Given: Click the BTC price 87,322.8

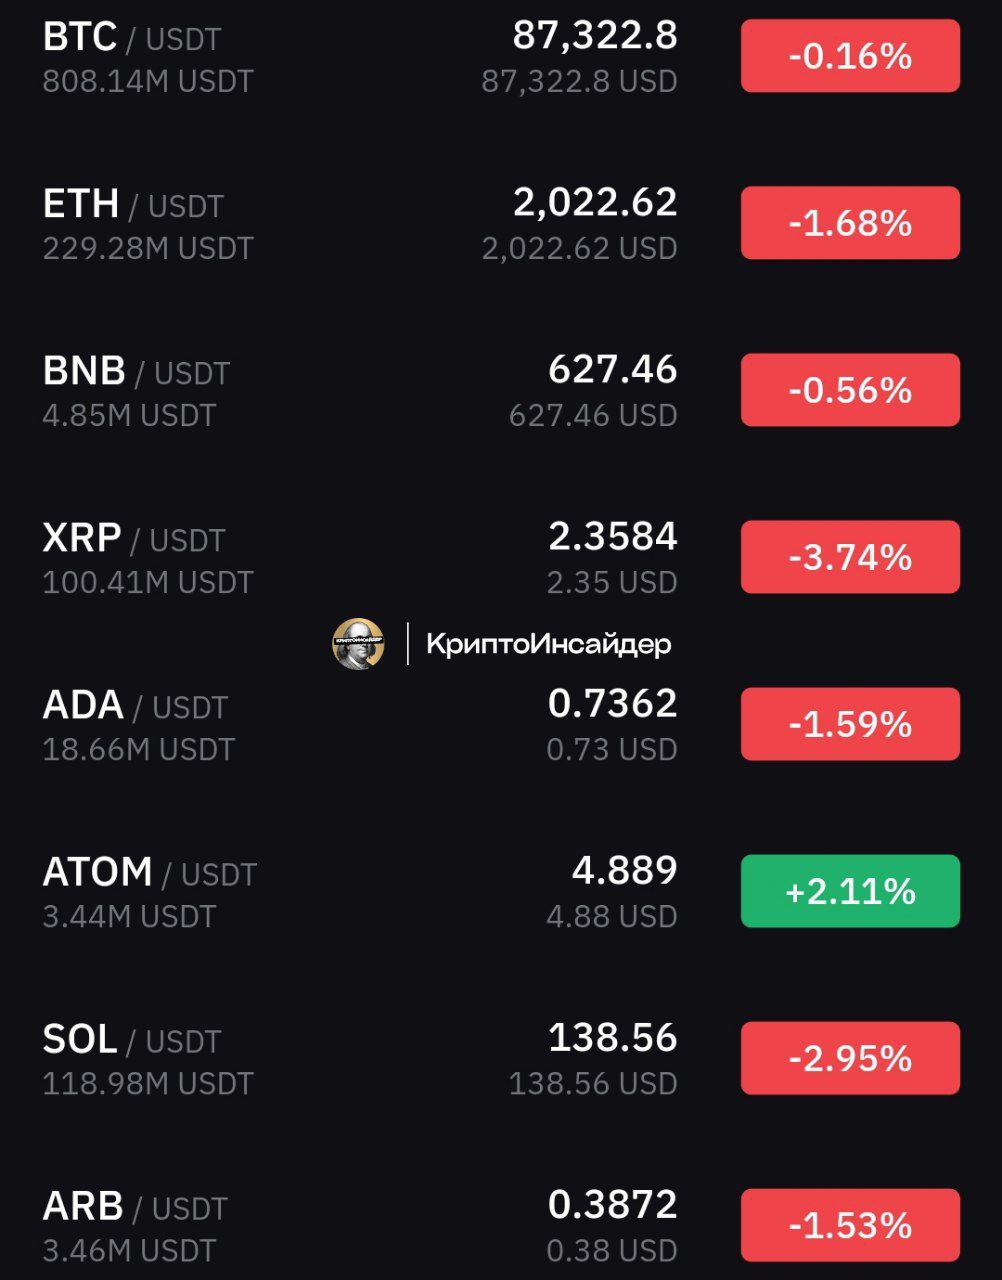Looking at the screenshot, I should click(595, 36).
